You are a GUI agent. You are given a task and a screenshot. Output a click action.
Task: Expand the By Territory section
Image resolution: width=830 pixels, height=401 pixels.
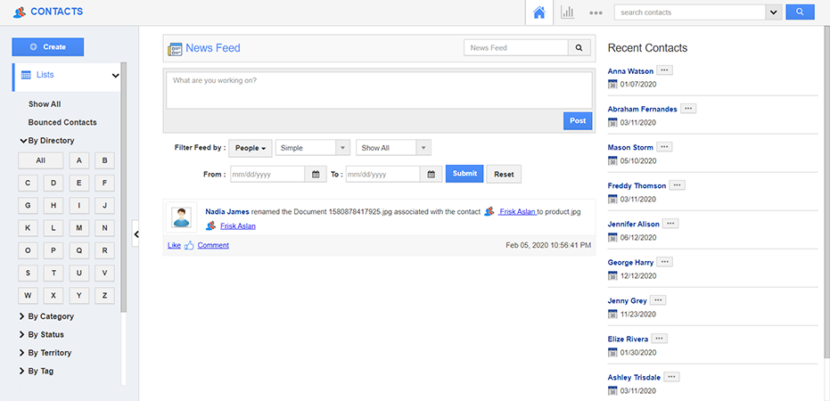[x=49, y=353]
